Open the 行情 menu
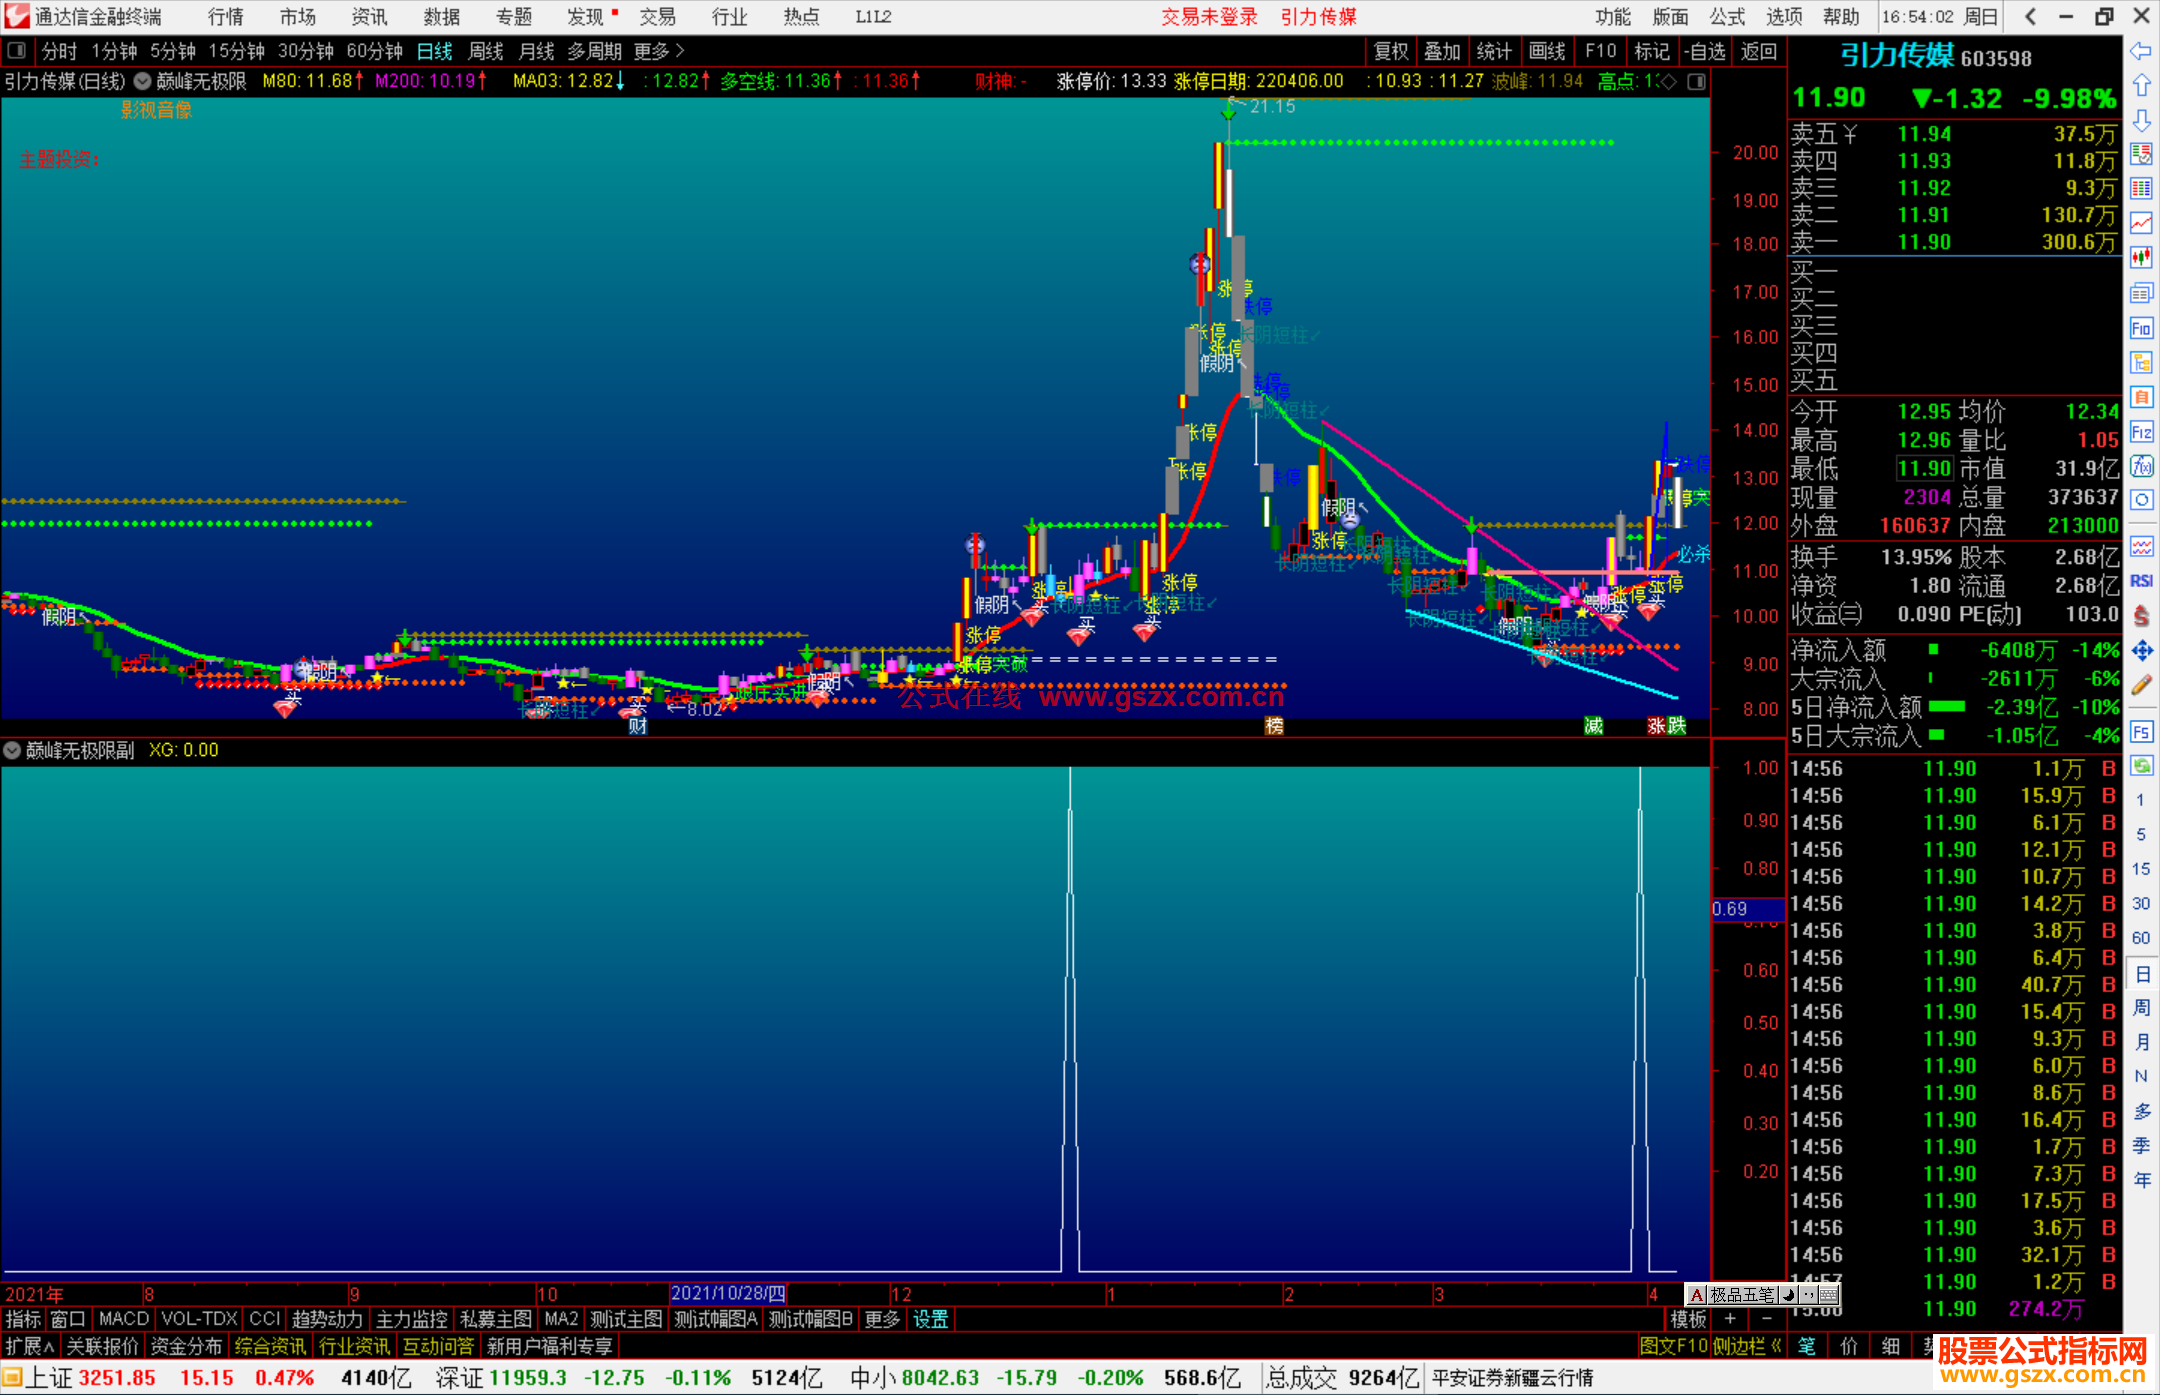 (x=226, y=17)
